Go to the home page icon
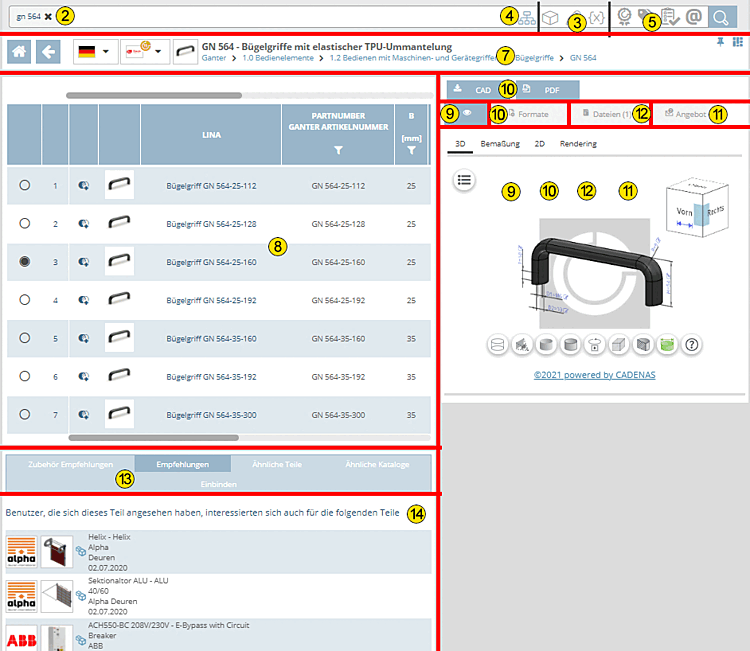This screenshot has height=651, width=750. (19, 52)
